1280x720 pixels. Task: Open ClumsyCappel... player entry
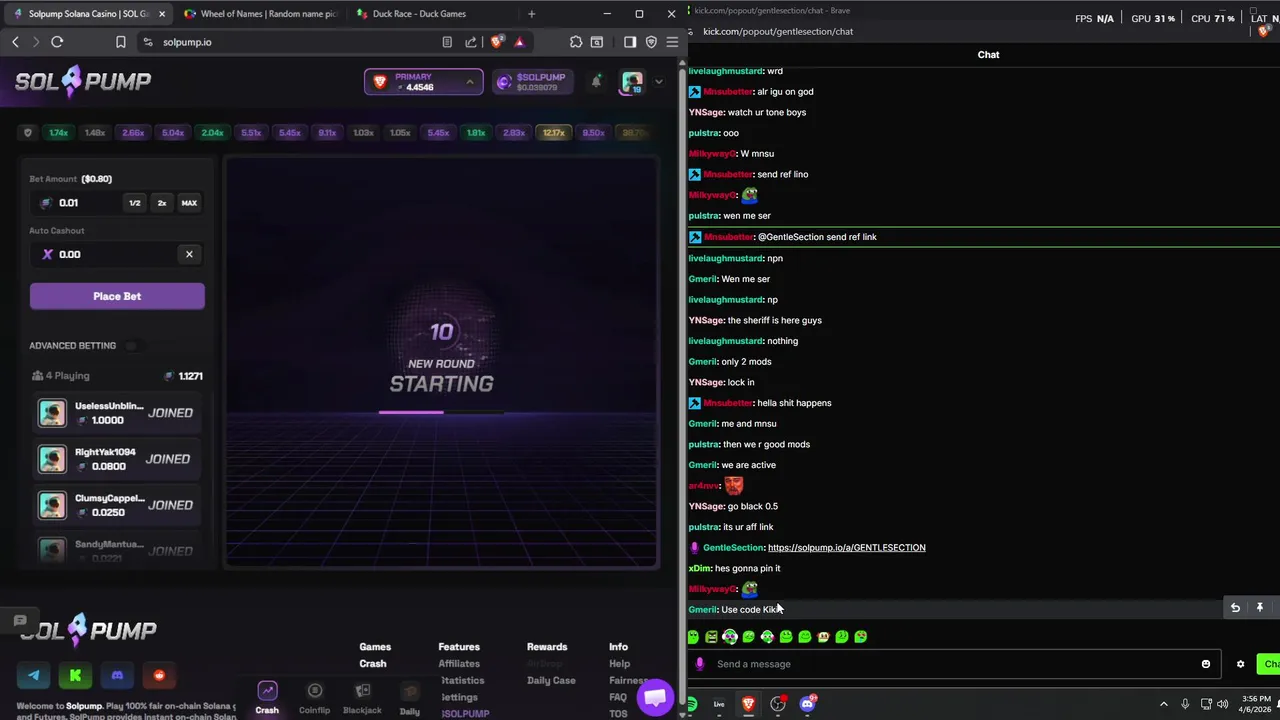coord(117,505)
